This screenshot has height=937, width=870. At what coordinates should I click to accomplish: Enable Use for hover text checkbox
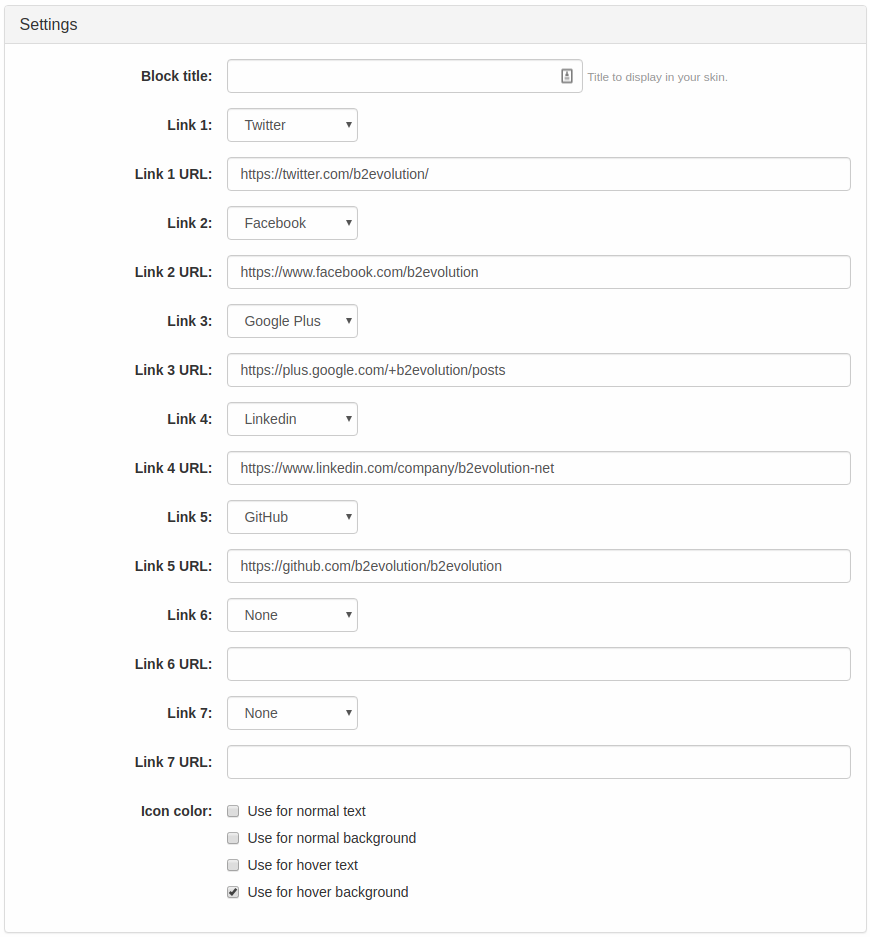click(x=233, y=865)
